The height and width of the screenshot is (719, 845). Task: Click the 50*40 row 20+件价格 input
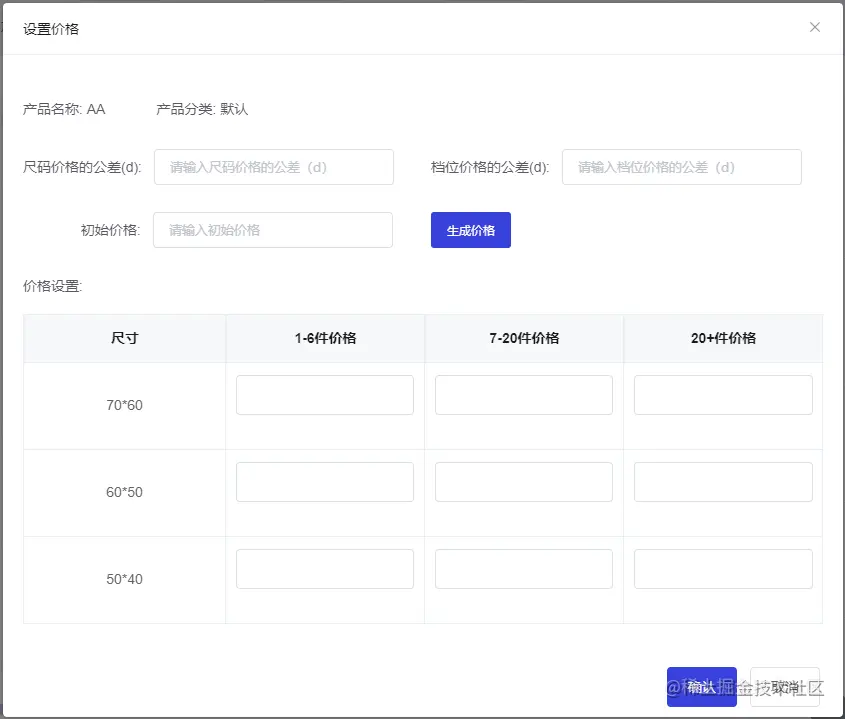click(723, 569)
